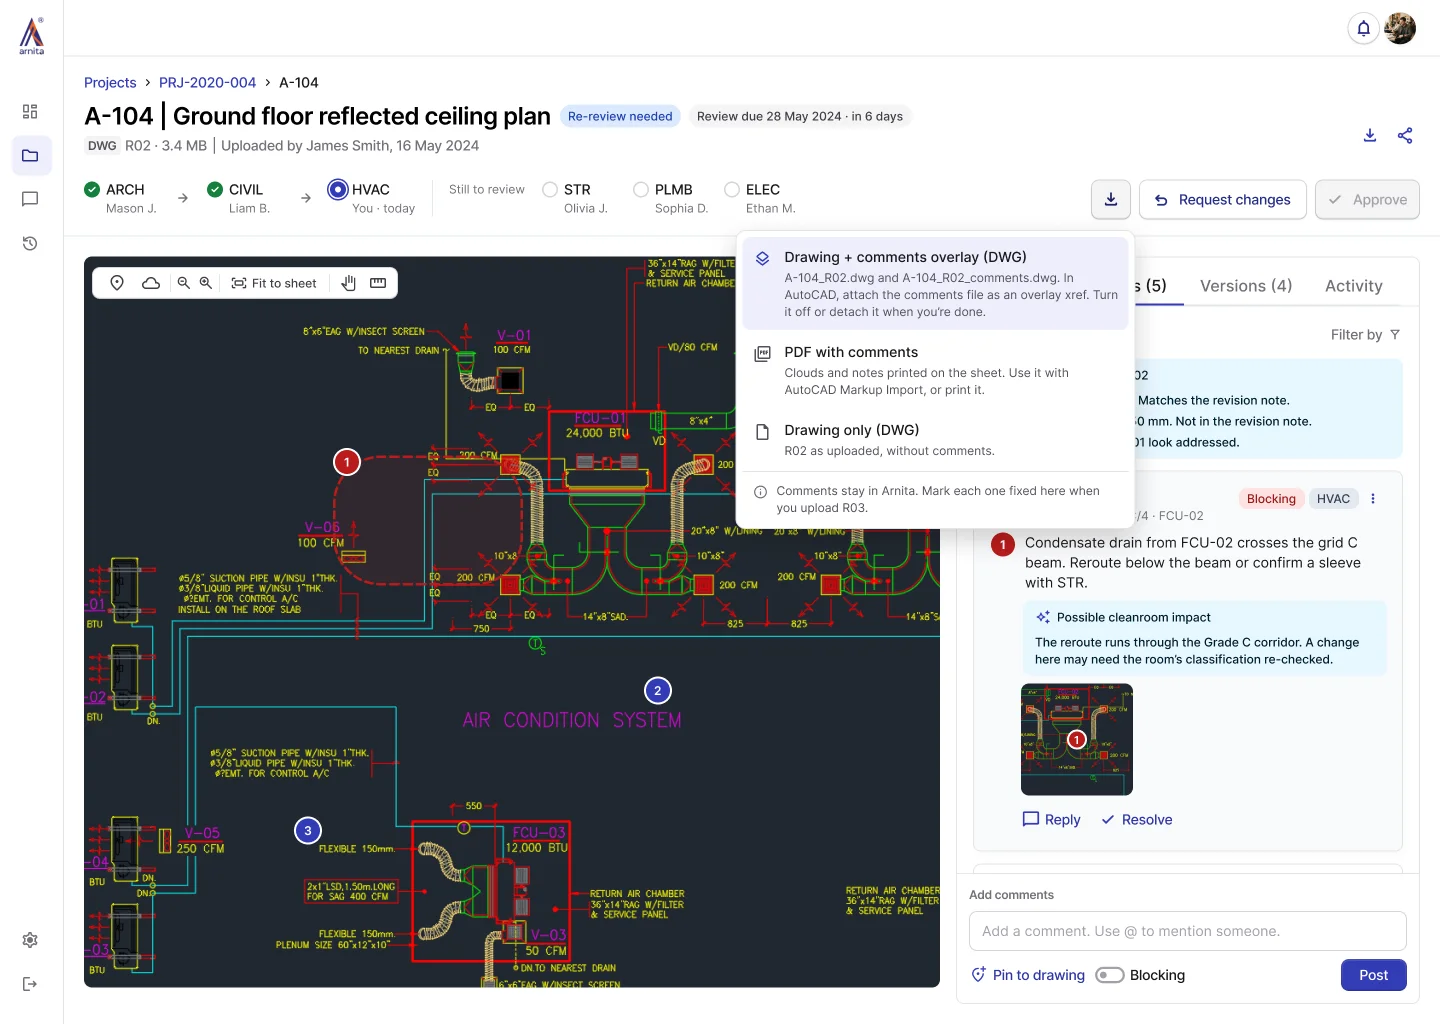This screenshot has width=1440, height=1024.
Task: Open the notifications bell
Action: click(1363, 28)
